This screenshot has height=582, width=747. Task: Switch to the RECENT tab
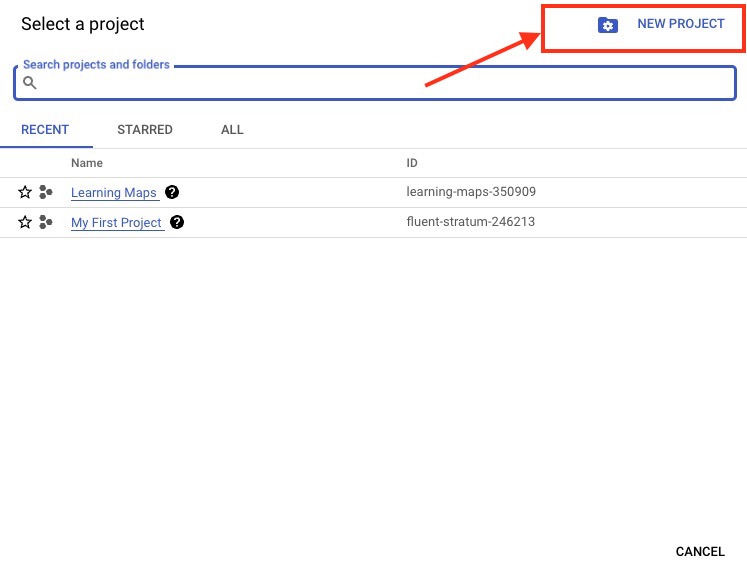[45, 130]
